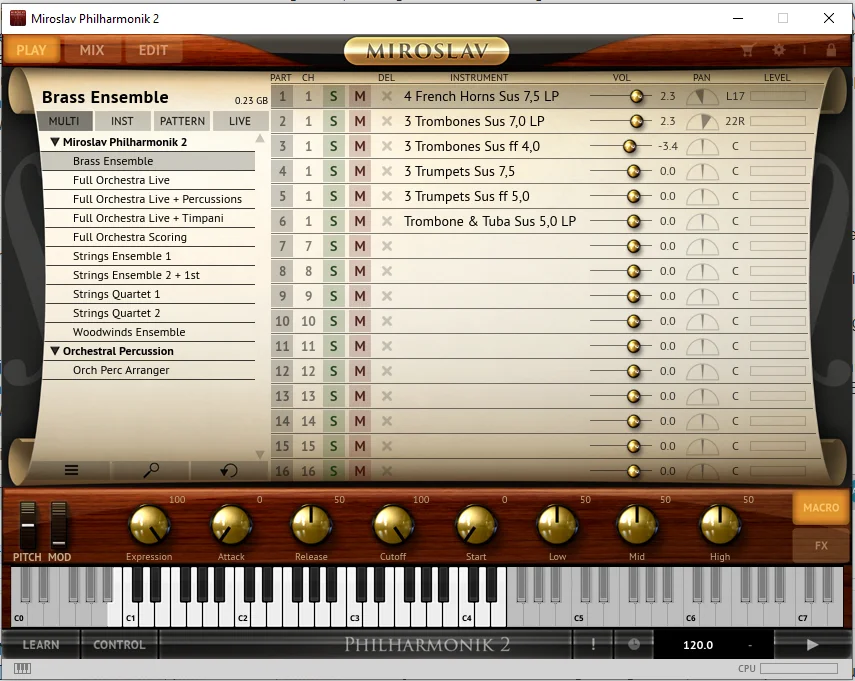
Task: Mute the 3 Trombones Sus 7,0 LP part
Action: [x=360, y=121]
